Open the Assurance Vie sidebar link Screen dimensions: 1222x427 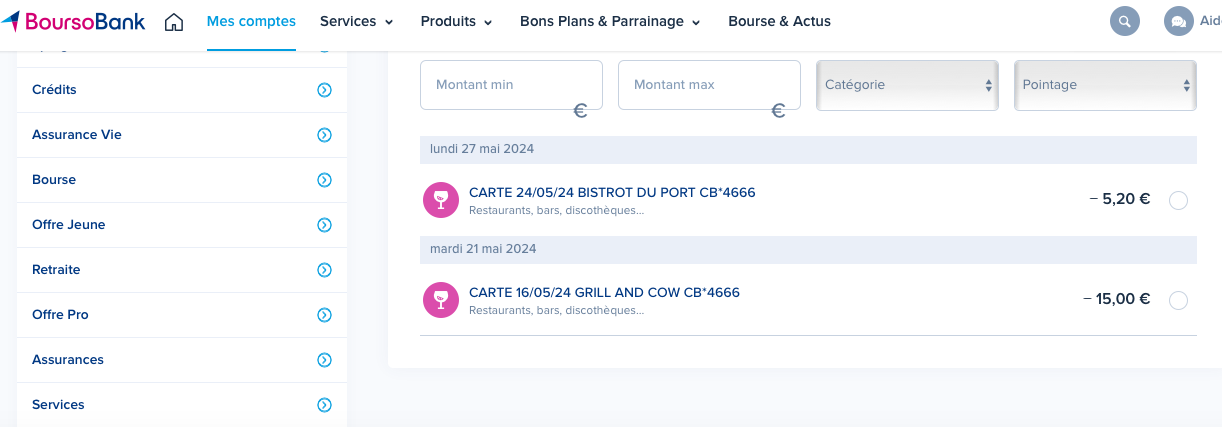[x=182, y=135]
